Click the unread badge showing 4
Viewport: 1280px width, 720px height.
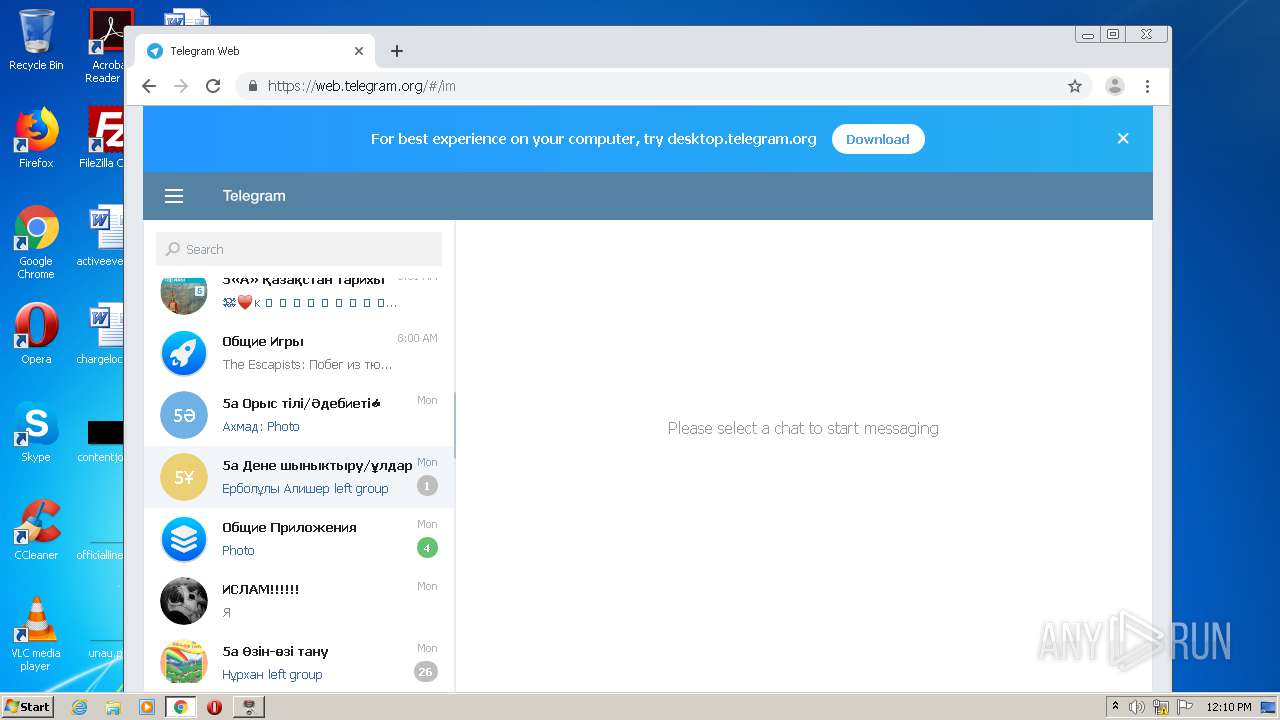point(427,548)
